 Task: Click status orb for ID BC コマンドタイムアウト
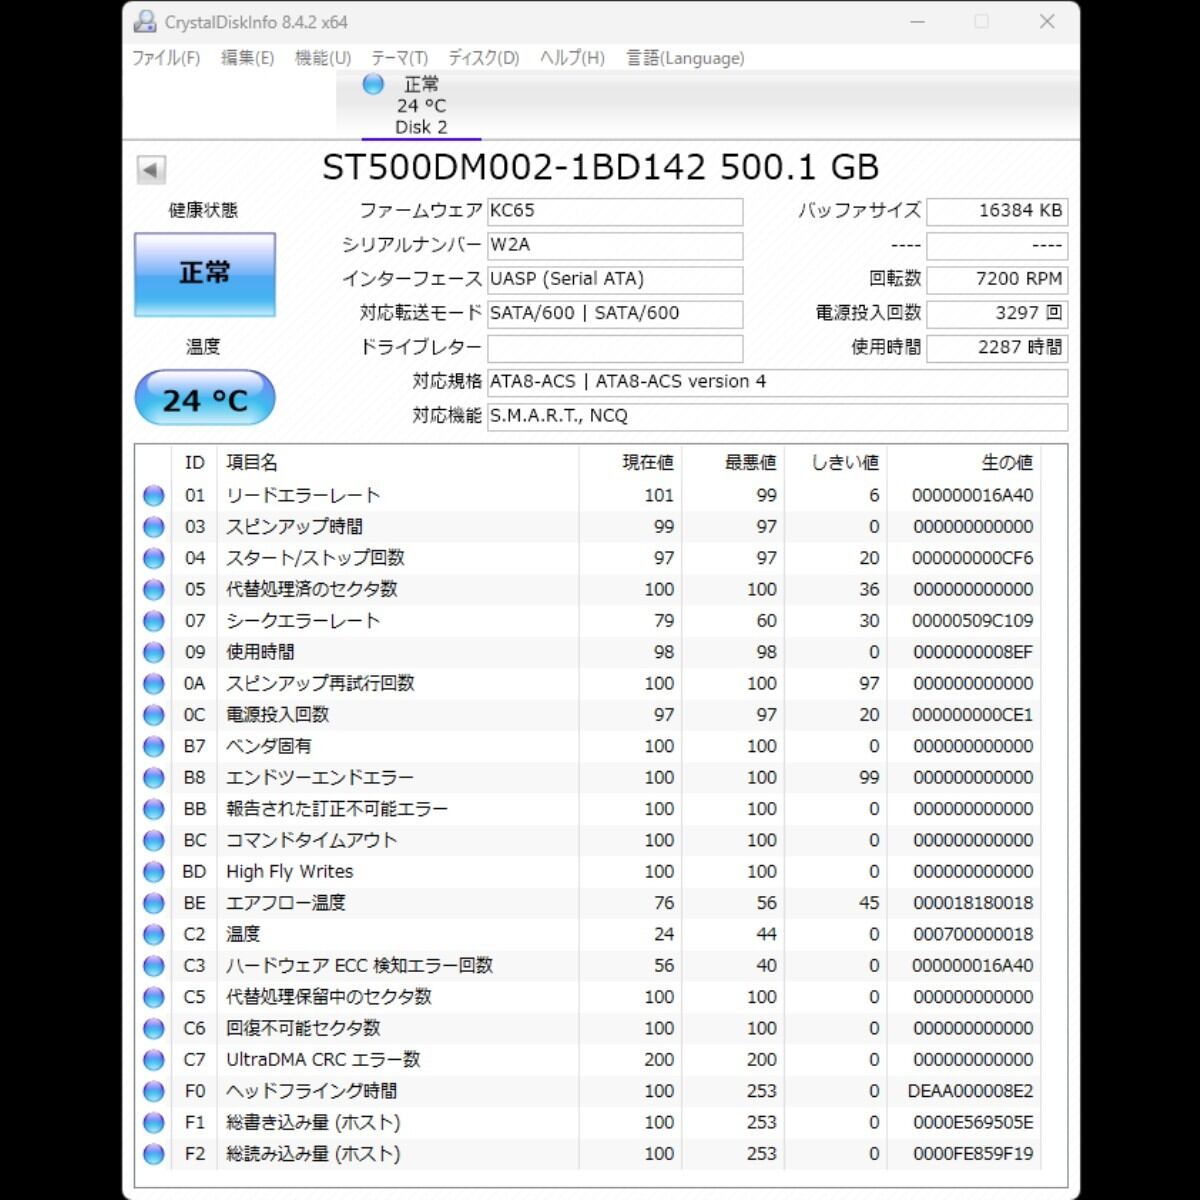pyautogui.click(x=153, y=840)
